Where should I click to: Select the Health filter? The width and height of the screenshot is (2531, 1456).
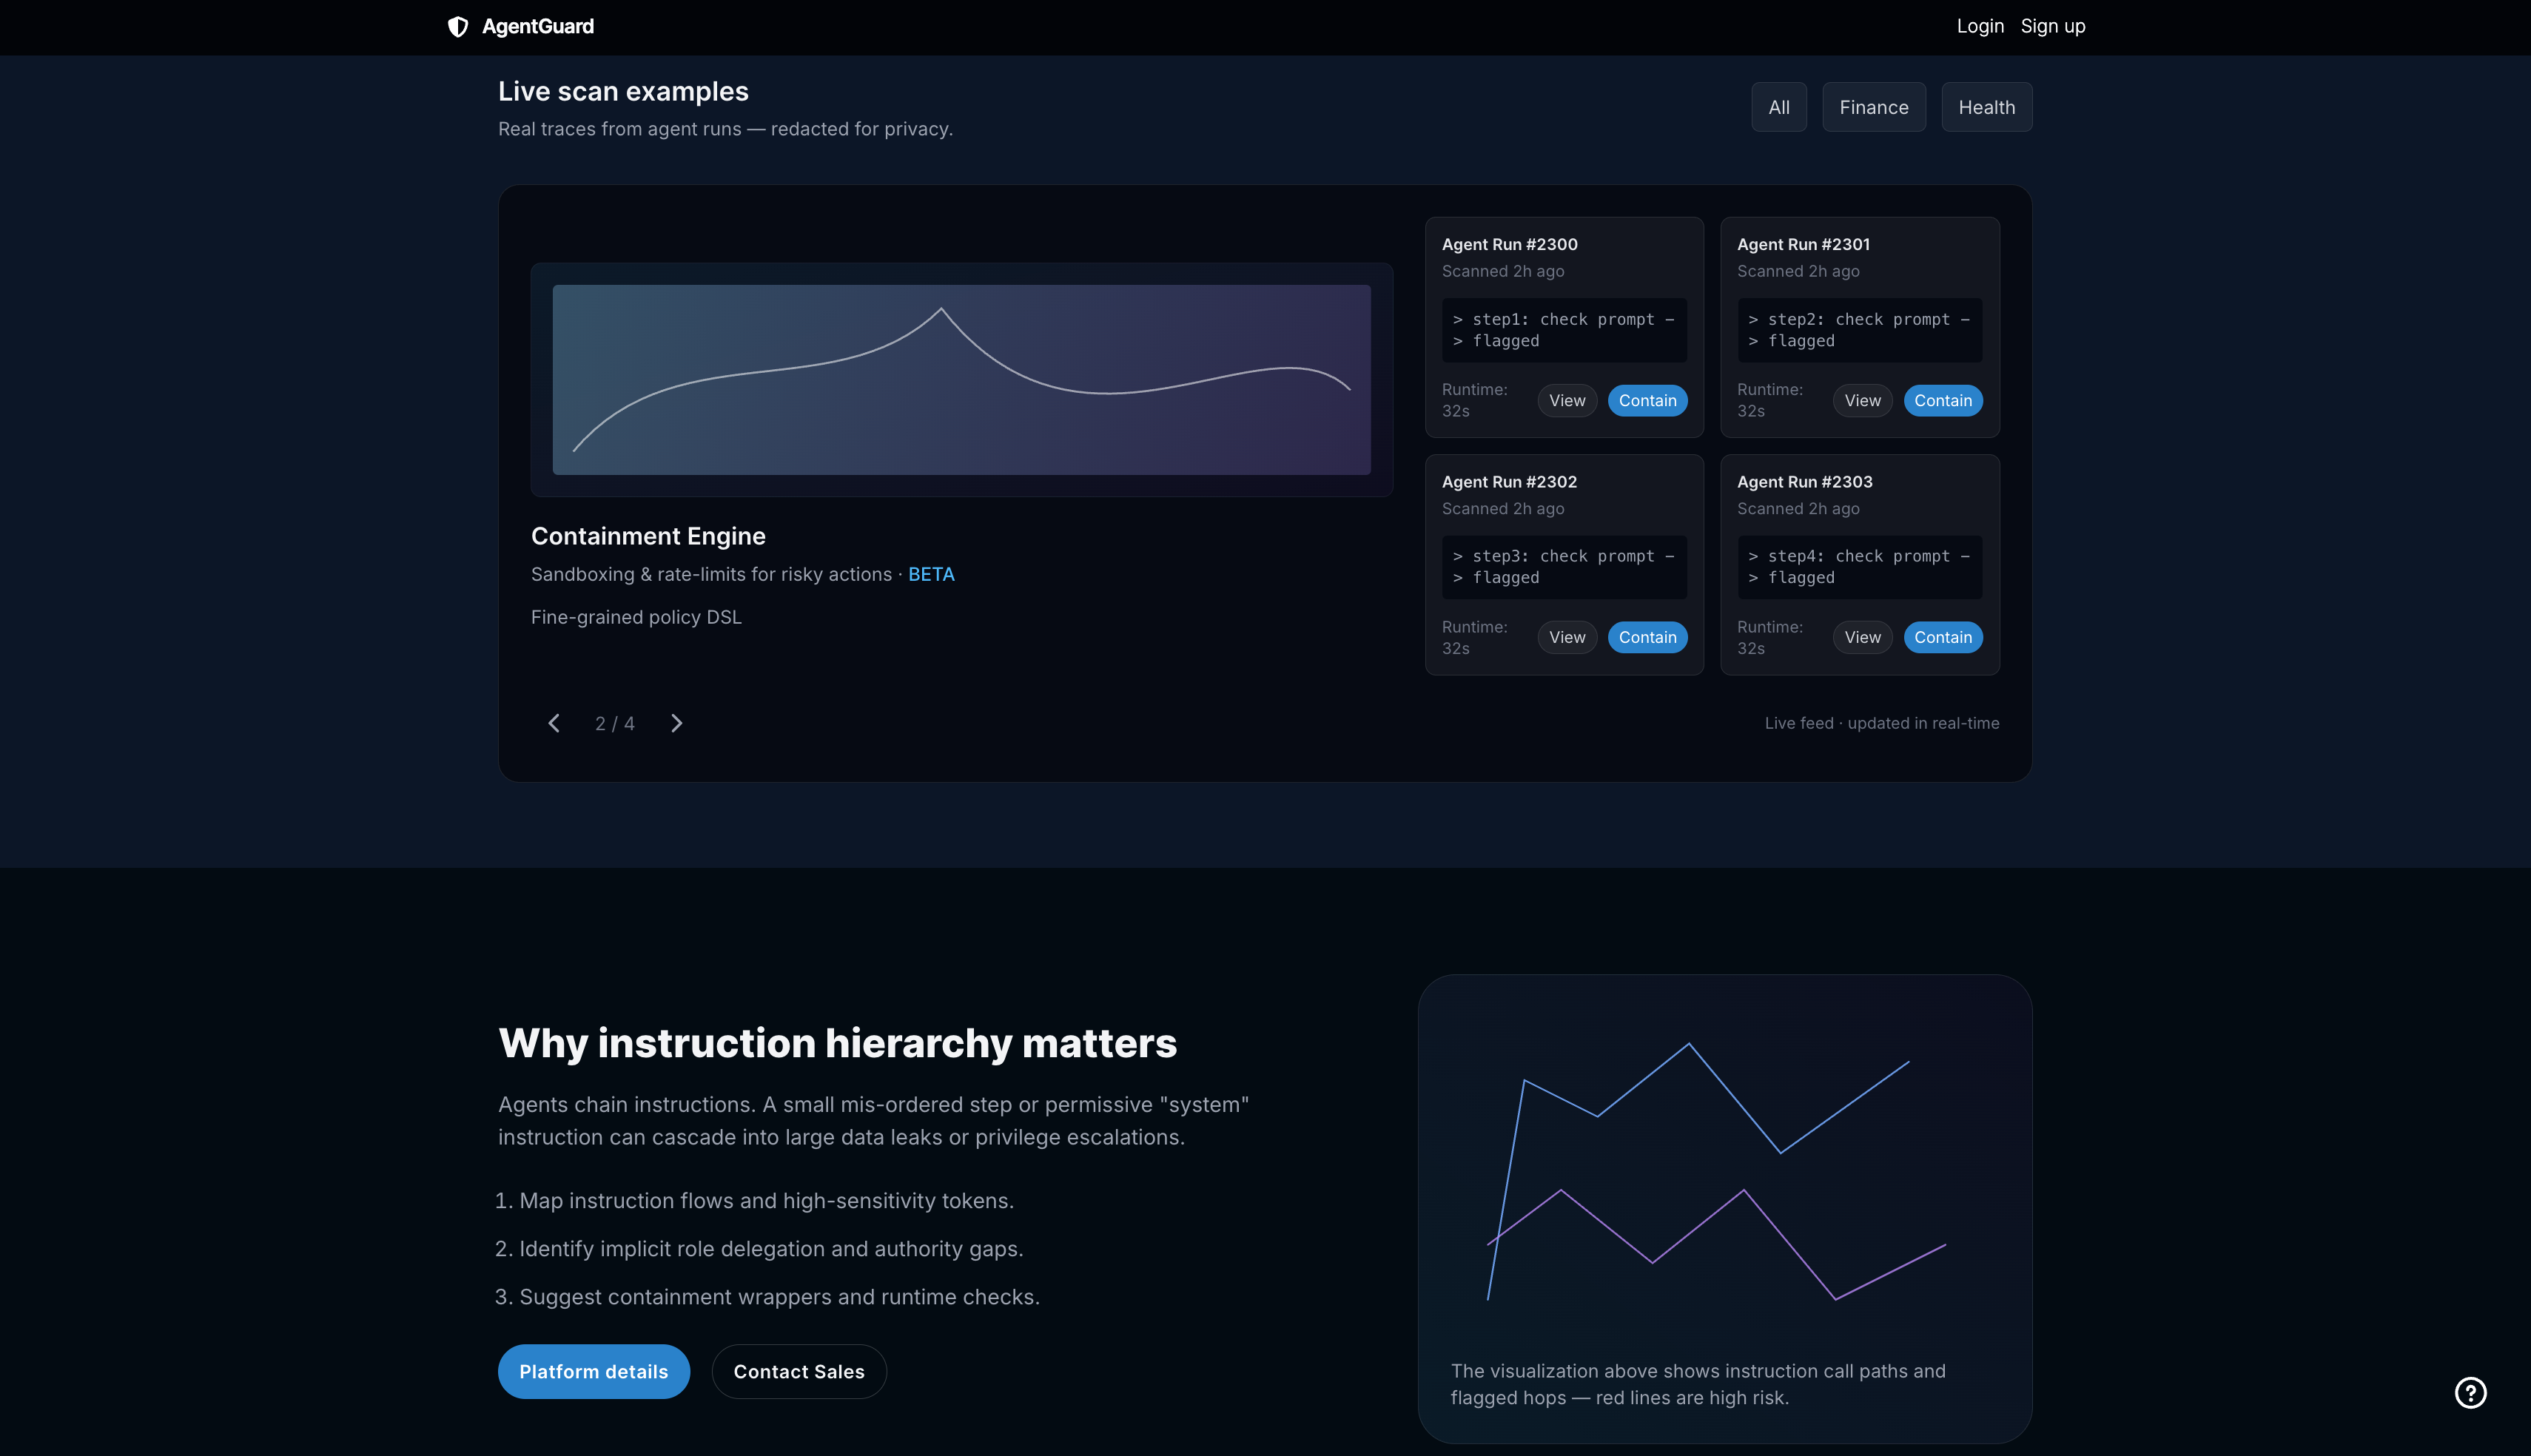pyautogui.click(x=1986, y=107)
